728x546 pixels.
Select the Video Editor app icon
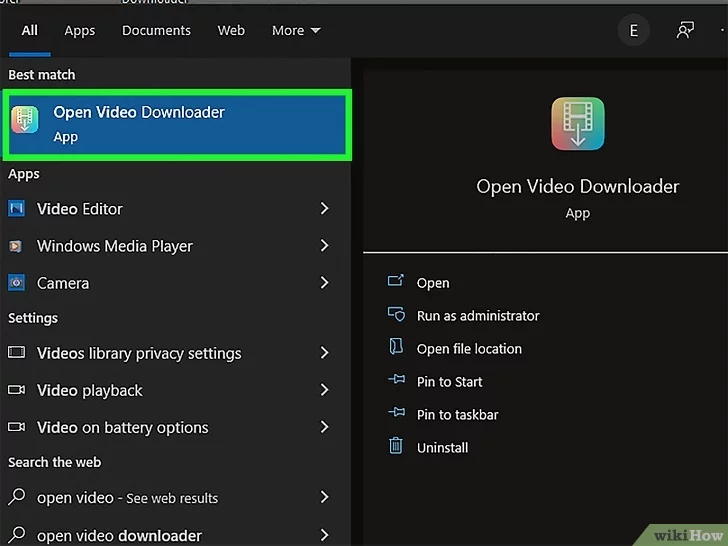pos(16,208)
